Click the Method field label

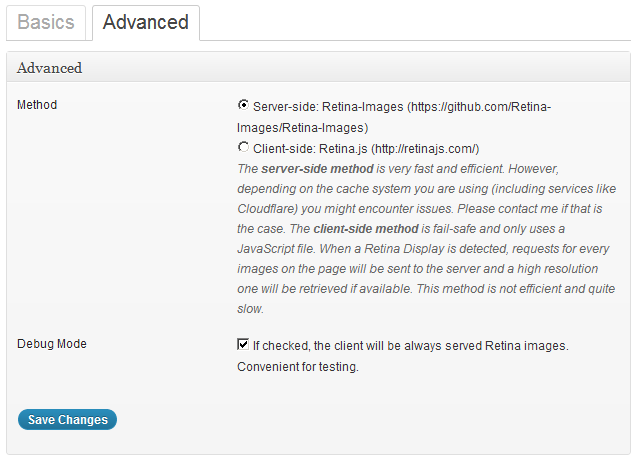pos(37,105)
